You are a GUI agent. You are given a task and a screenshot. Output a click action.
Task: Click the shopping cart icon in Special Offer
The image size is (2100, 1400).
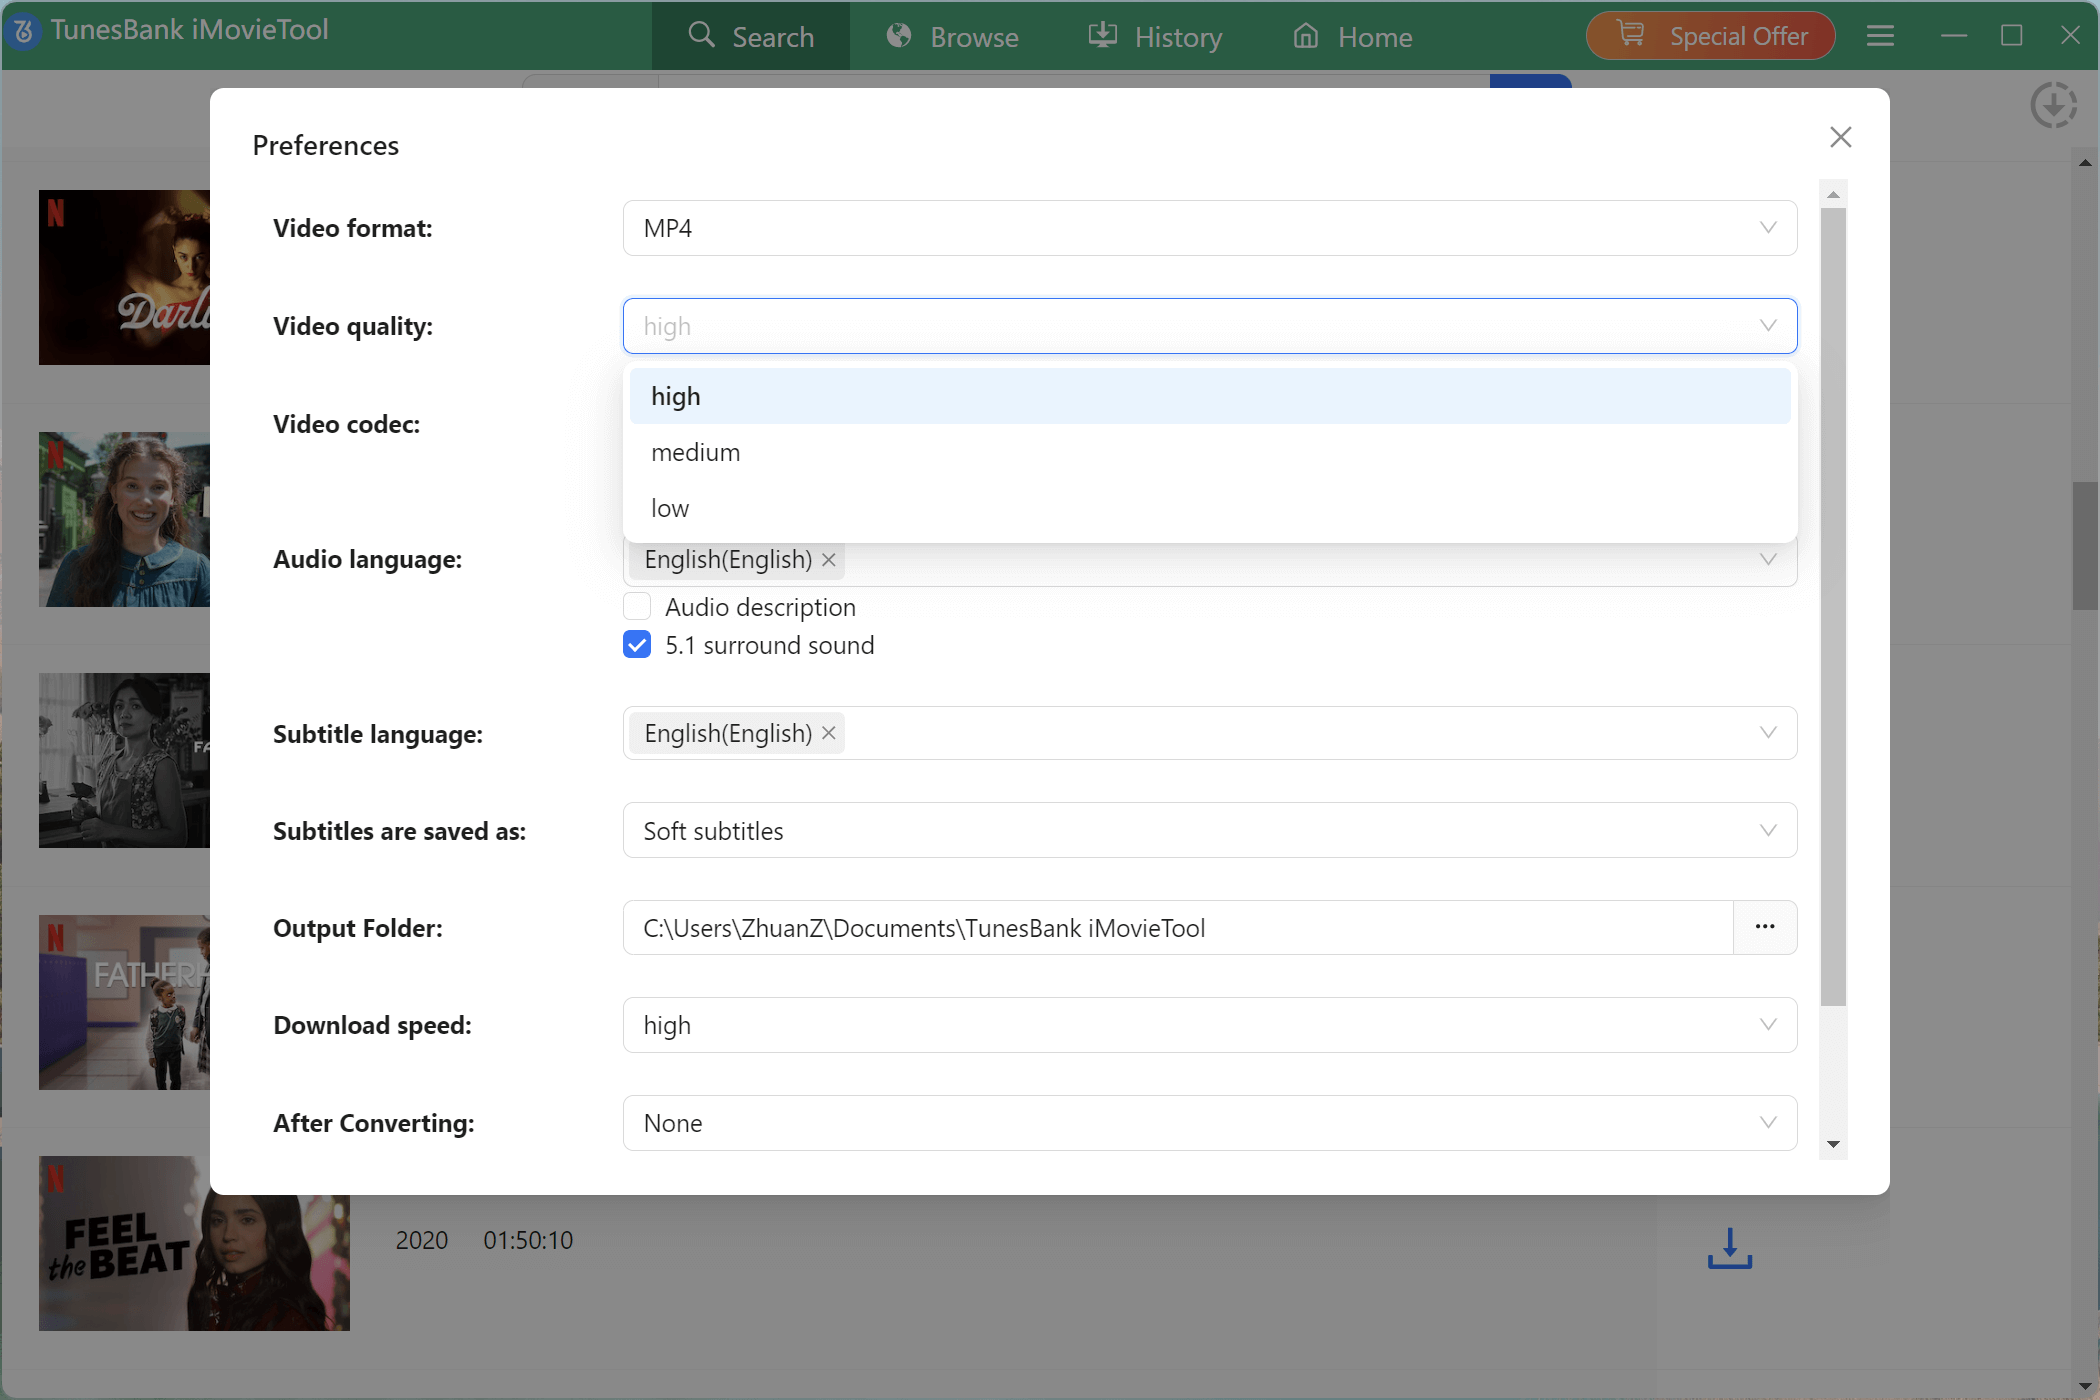tap(1630, 33)
